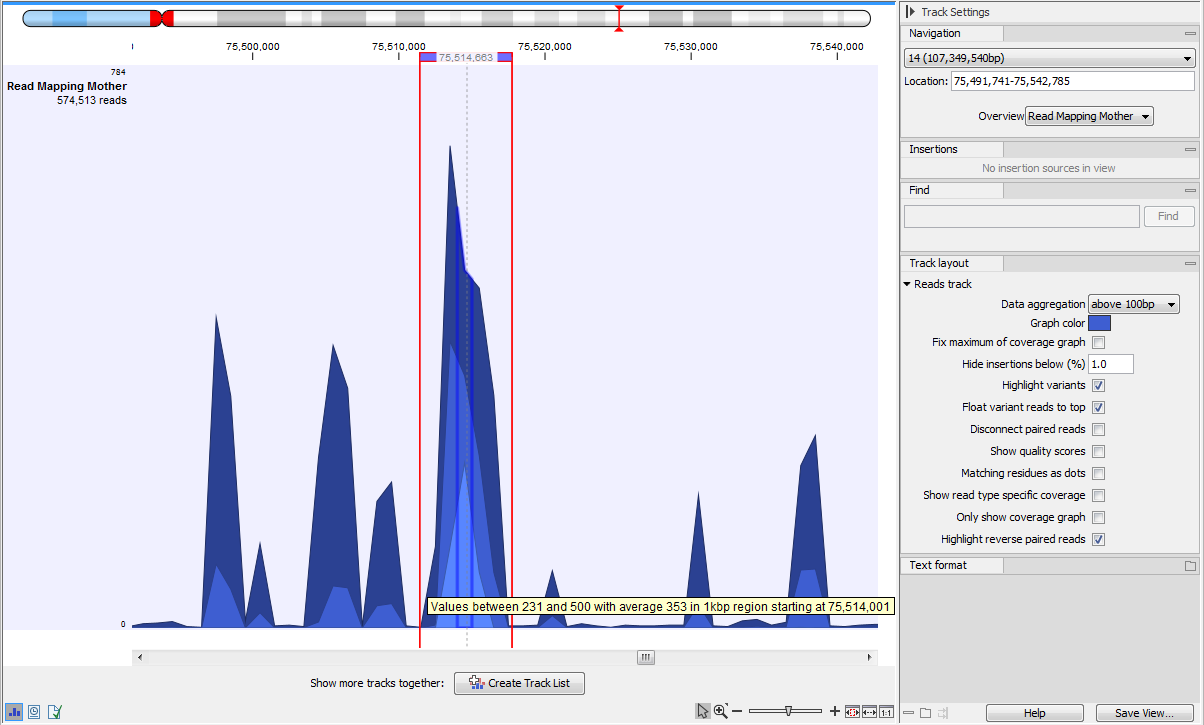Disable Highlight variants
Screen dimensions: 1204x725
pyautogui.click(x=1098, y=385)
